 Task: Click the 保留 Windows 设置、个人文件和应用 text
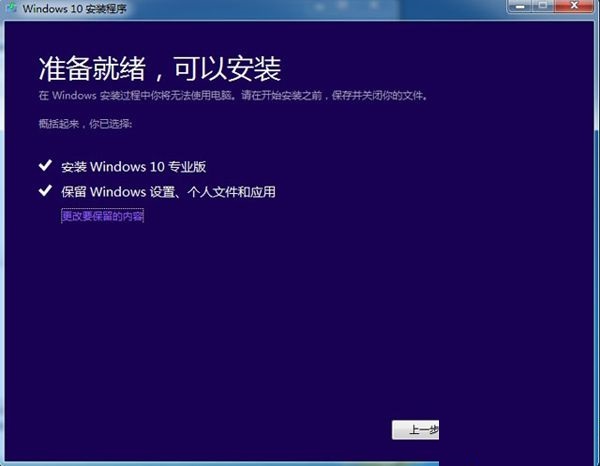[x=168, y=192]
